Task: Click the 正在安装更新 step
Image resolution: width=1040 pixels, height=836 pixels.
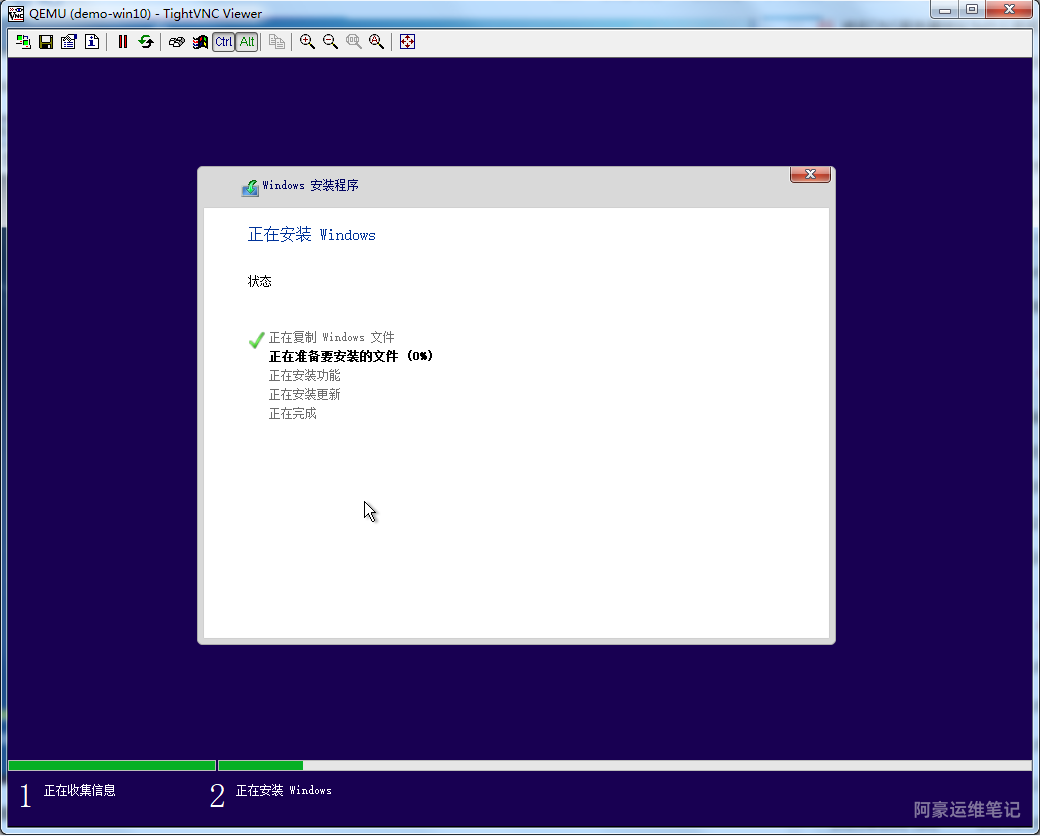Action: pos(304,395)
